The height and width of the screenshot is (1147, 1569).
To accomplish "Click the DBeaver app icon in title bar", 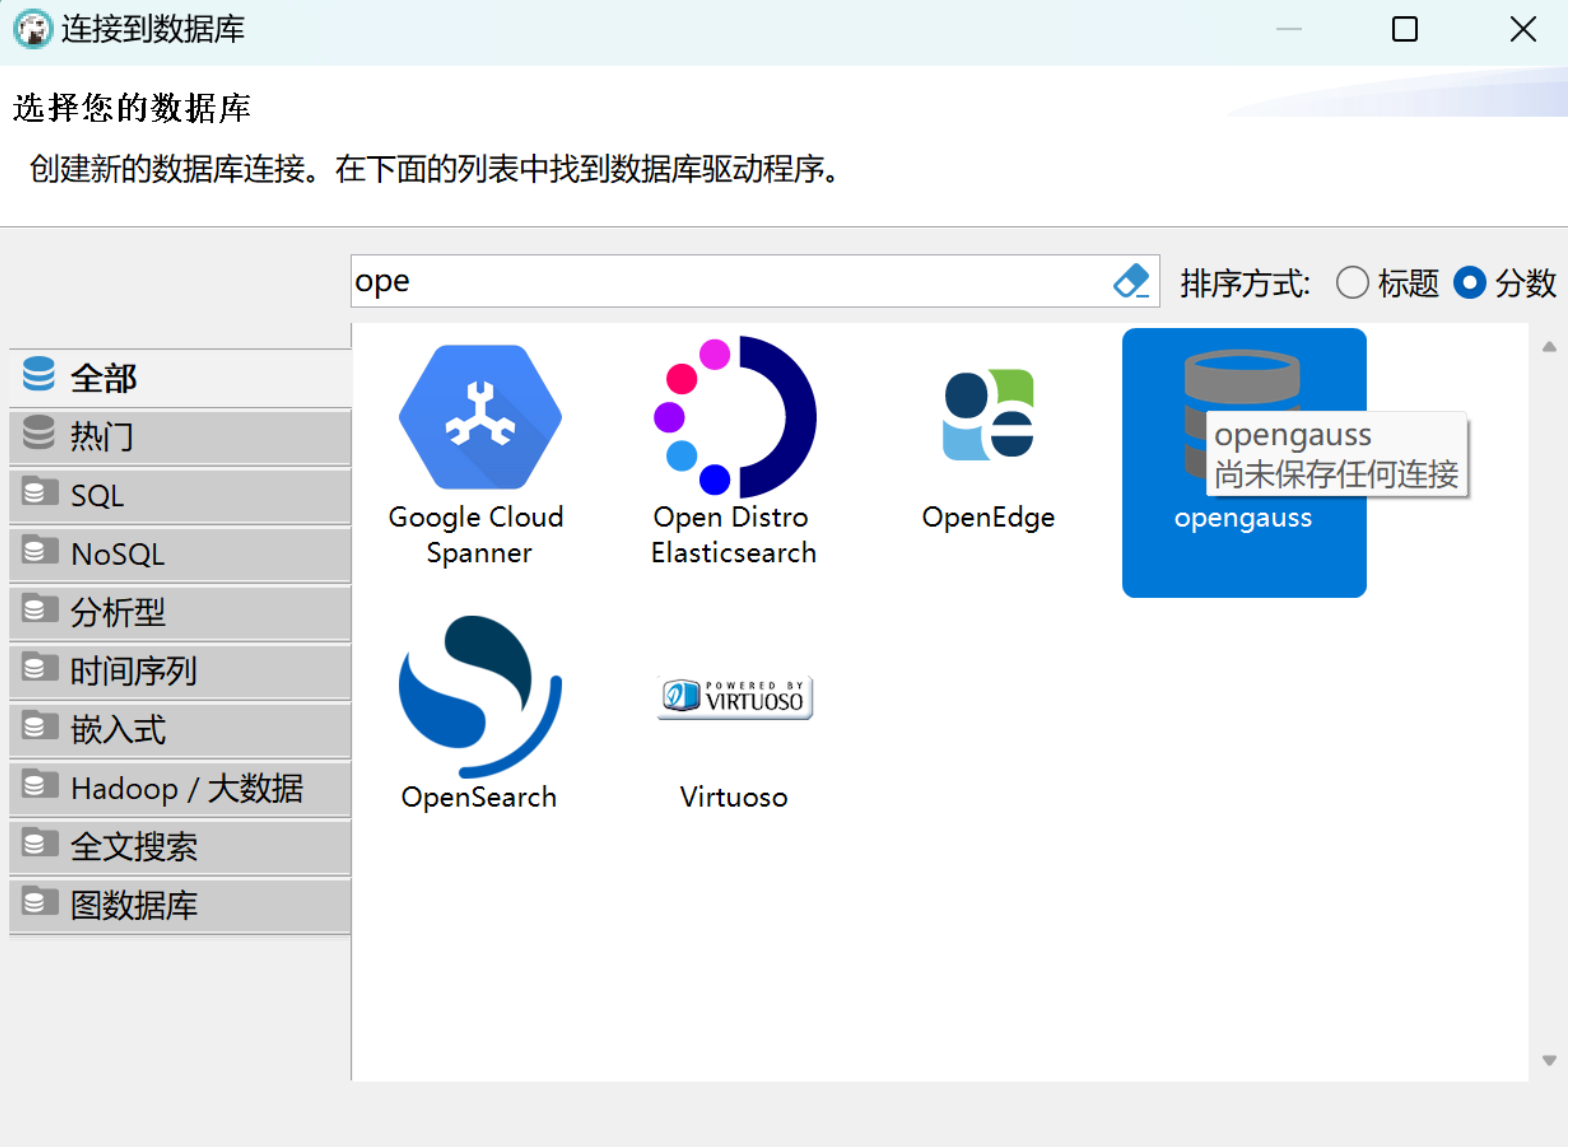I will coord(32,29).
